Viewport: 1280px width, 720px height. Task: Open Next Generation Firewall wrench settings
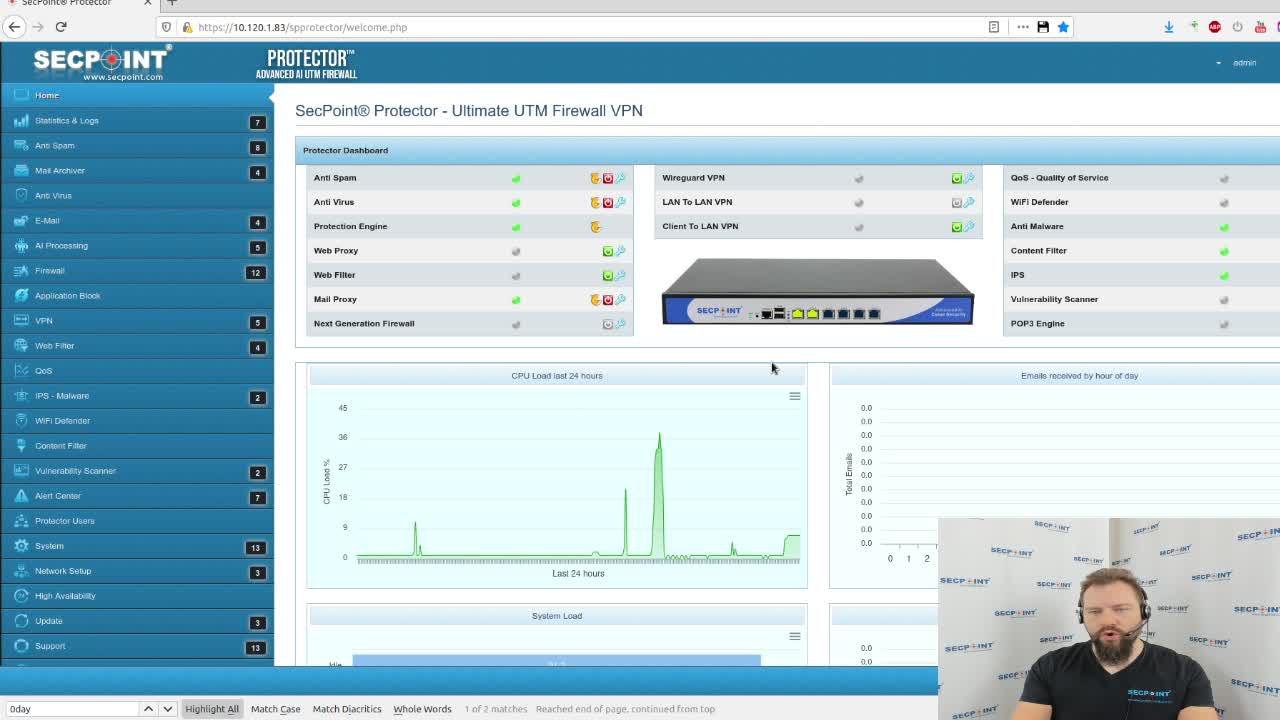pos(620,324)
